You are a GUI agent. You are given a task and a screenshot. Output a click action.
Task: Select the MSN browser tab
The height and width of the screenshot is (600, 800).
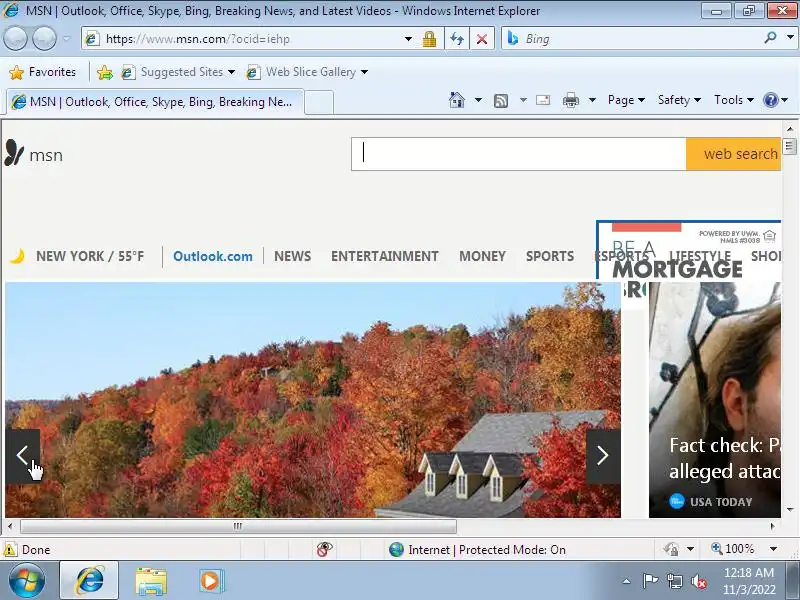(x=155, y=102)
